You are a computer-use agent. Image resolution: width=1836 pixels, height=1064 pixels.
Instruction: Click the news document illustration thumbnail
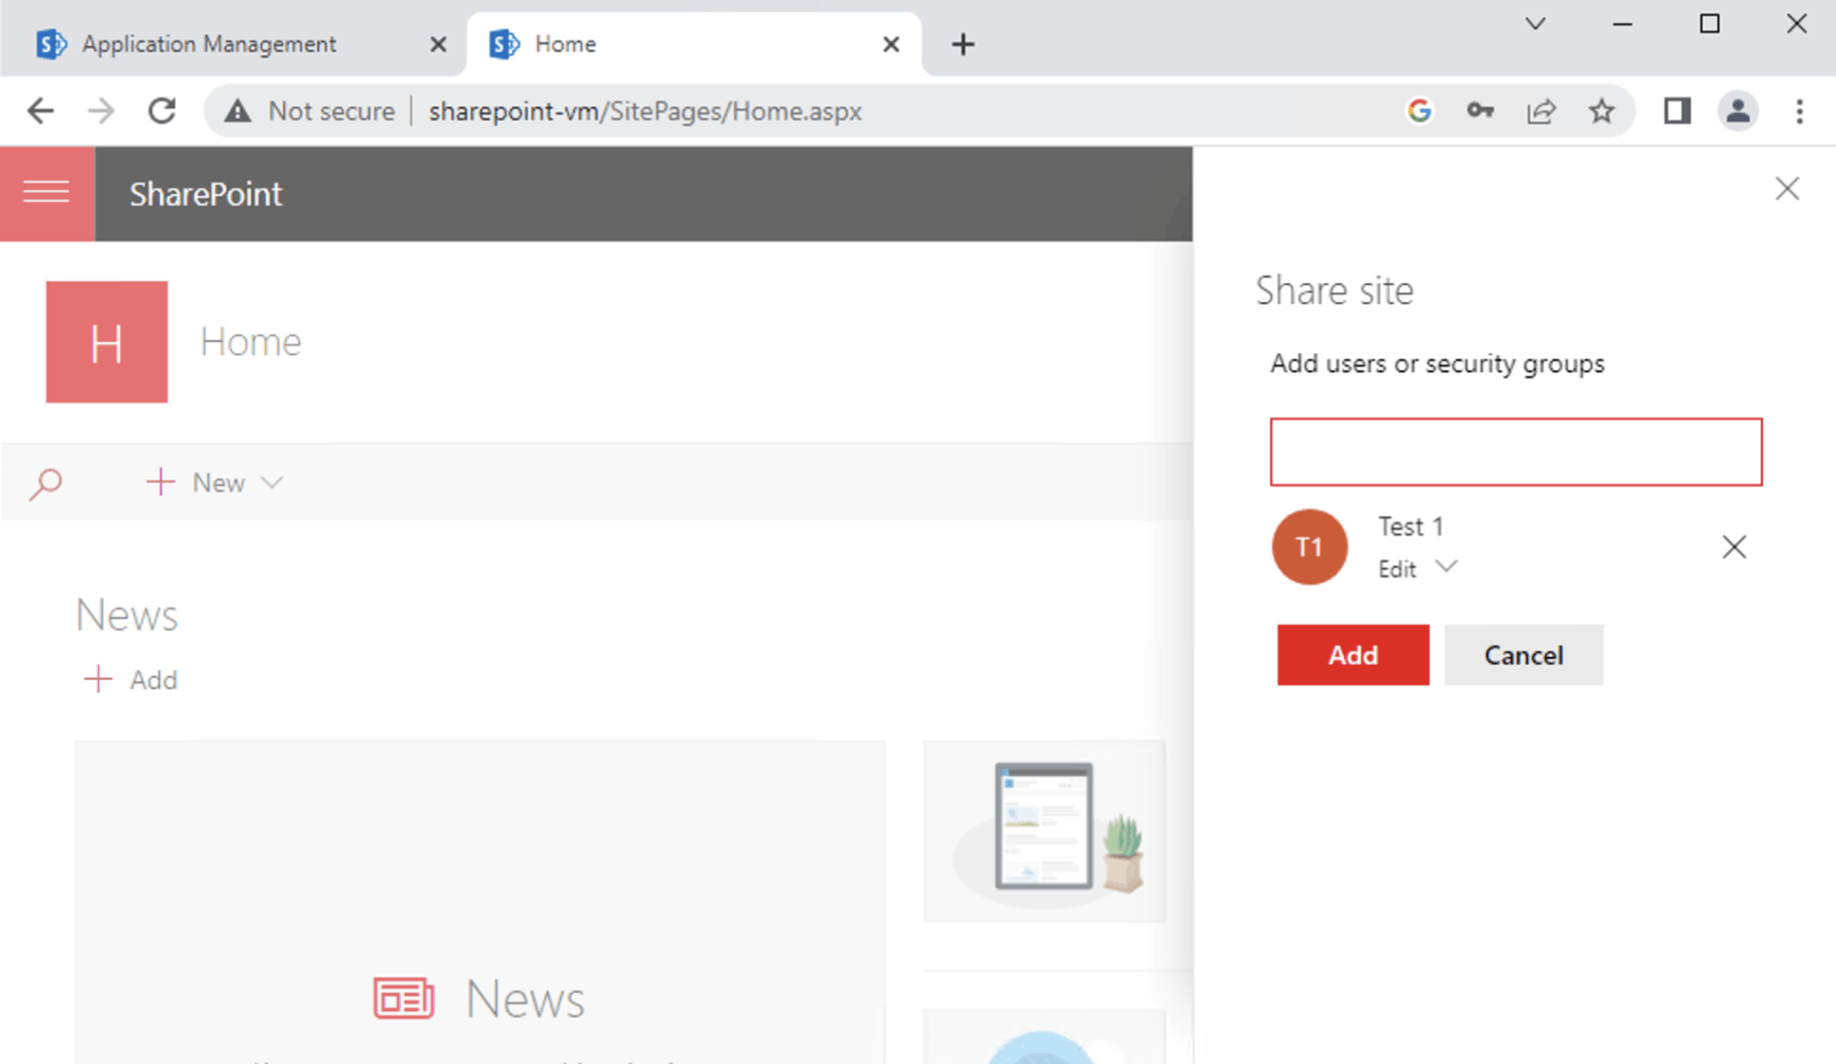[x=1044, y=830]
